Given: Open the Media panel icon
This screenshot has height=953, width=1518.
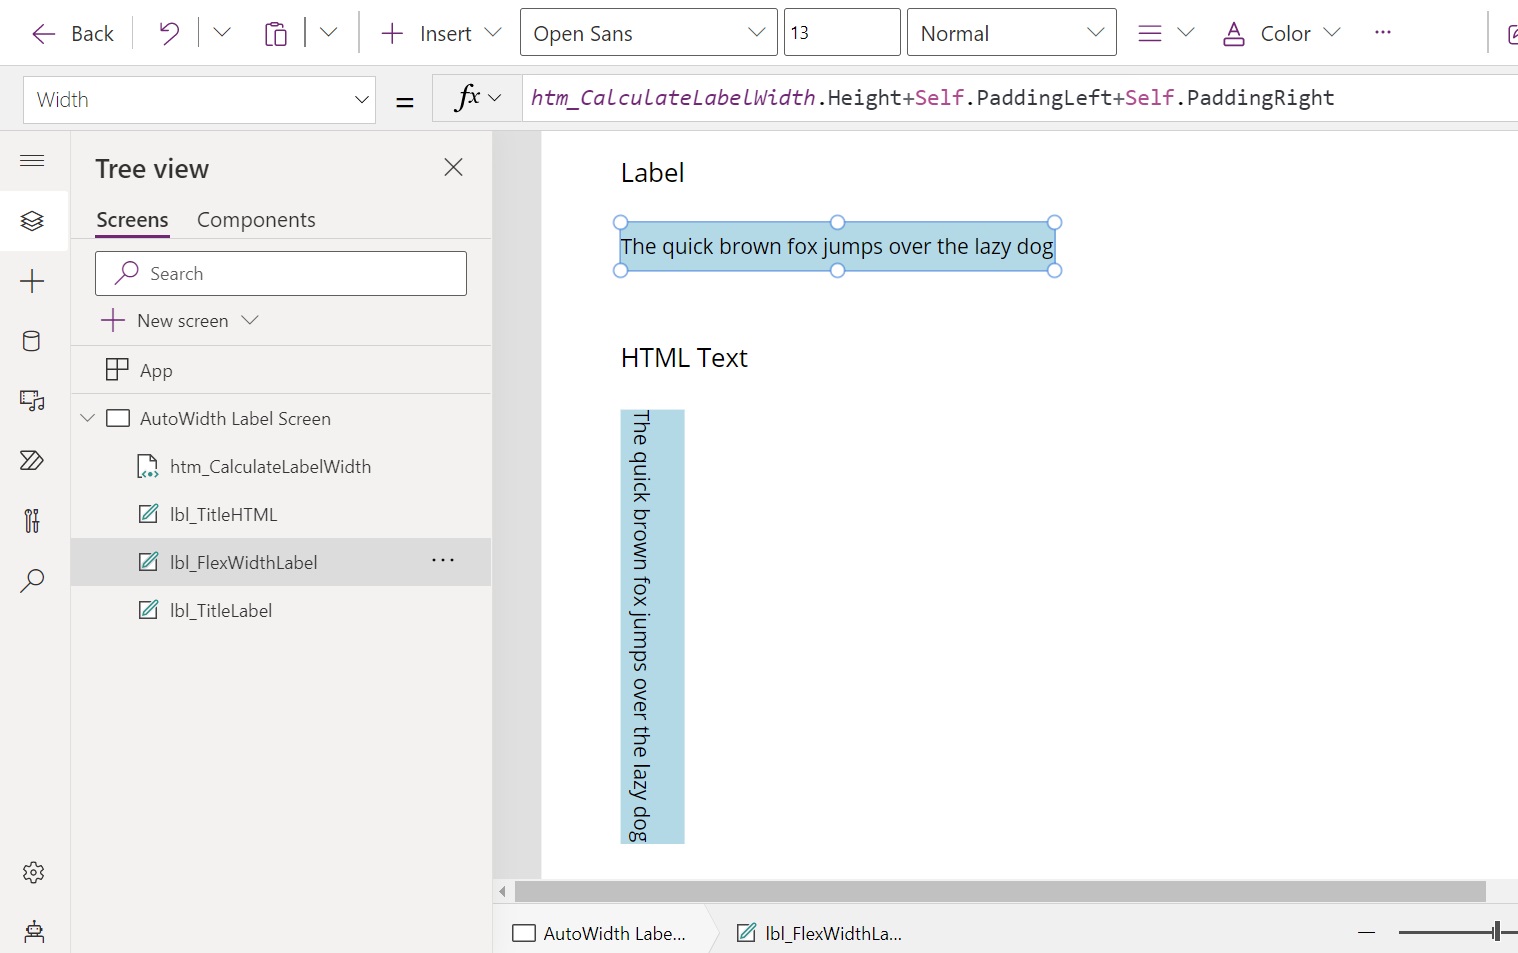Looking at the screenshot, I should tap(31, 401).
